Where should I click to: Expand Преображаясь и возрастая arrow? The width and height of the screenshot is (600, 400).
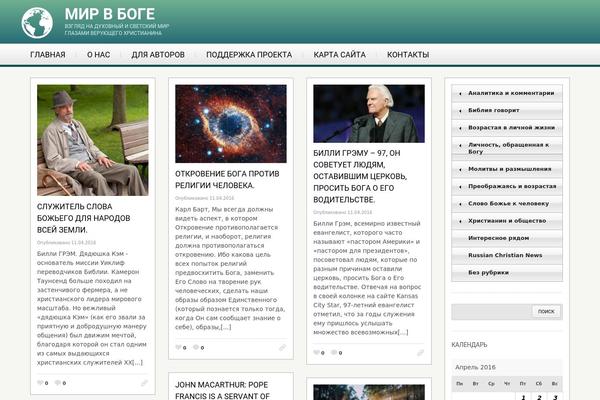pos(460,187)
